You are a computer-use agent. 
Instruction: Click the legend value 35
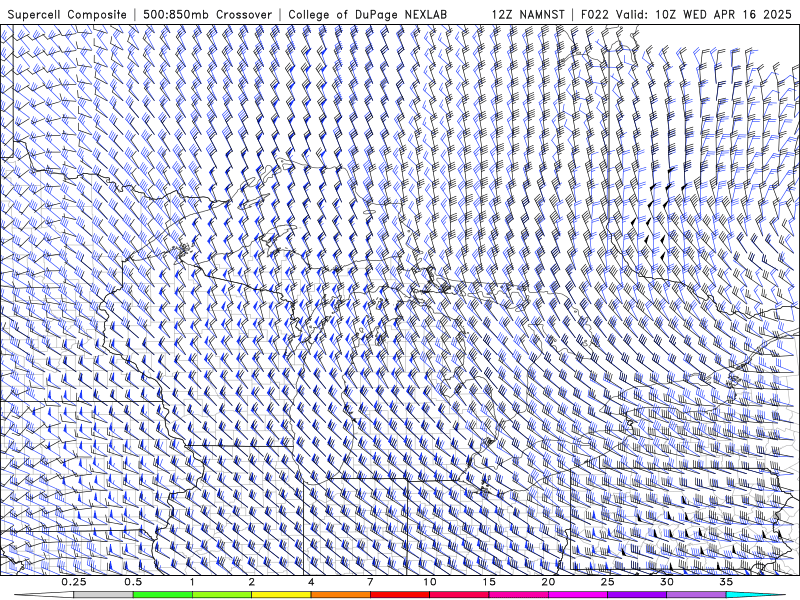pyautogui.click(x=726, y=582)
